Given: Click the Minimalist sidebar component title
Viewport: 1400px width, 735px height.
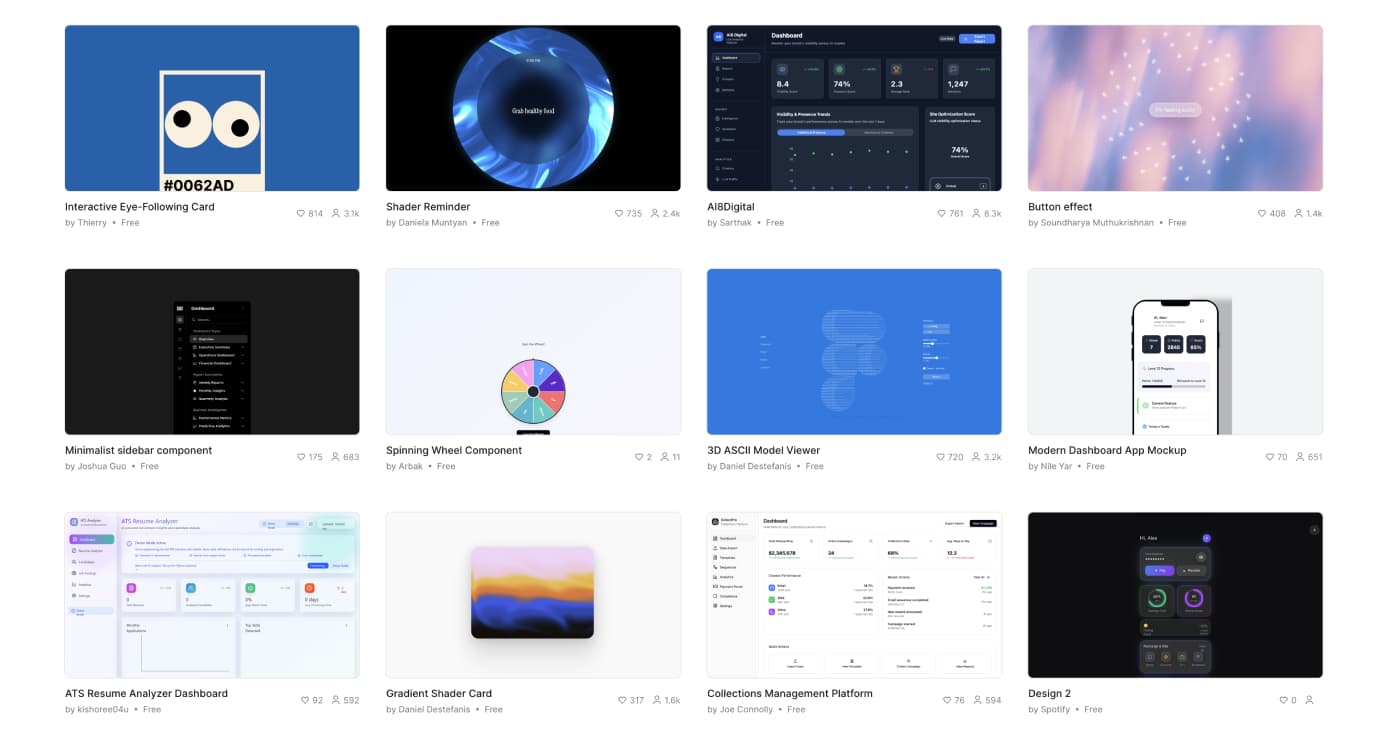Looking at the screenshot, I should tap(138, 450).
